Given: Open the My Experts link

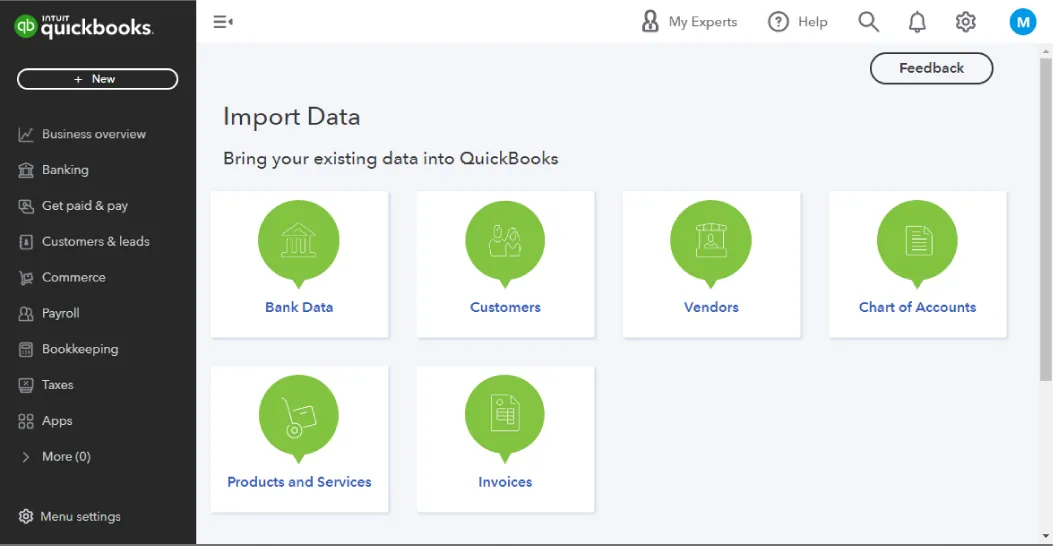Looking at the screenshot, I should [x=690, y=22].
